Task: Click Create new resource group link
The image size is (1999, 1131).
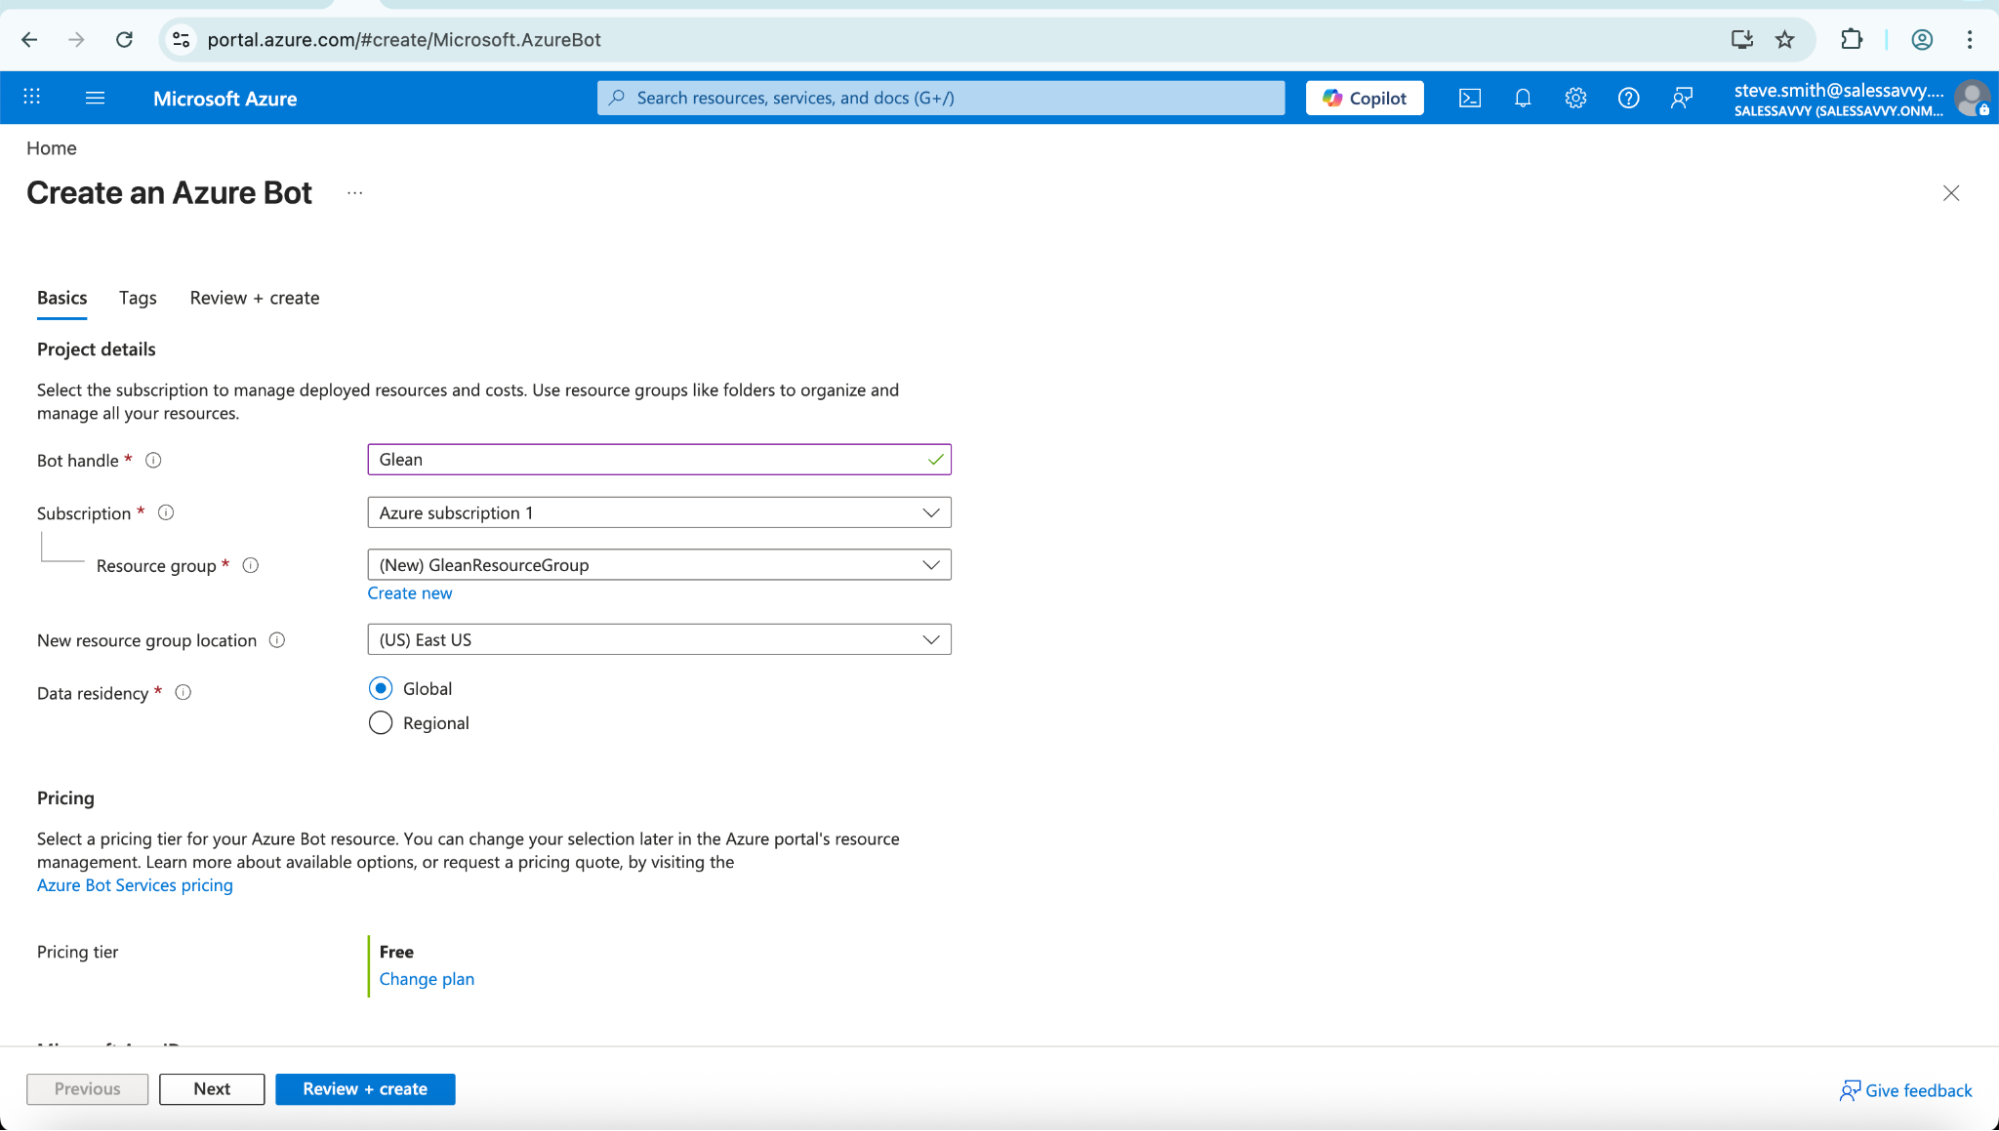Action: [410, 593]
